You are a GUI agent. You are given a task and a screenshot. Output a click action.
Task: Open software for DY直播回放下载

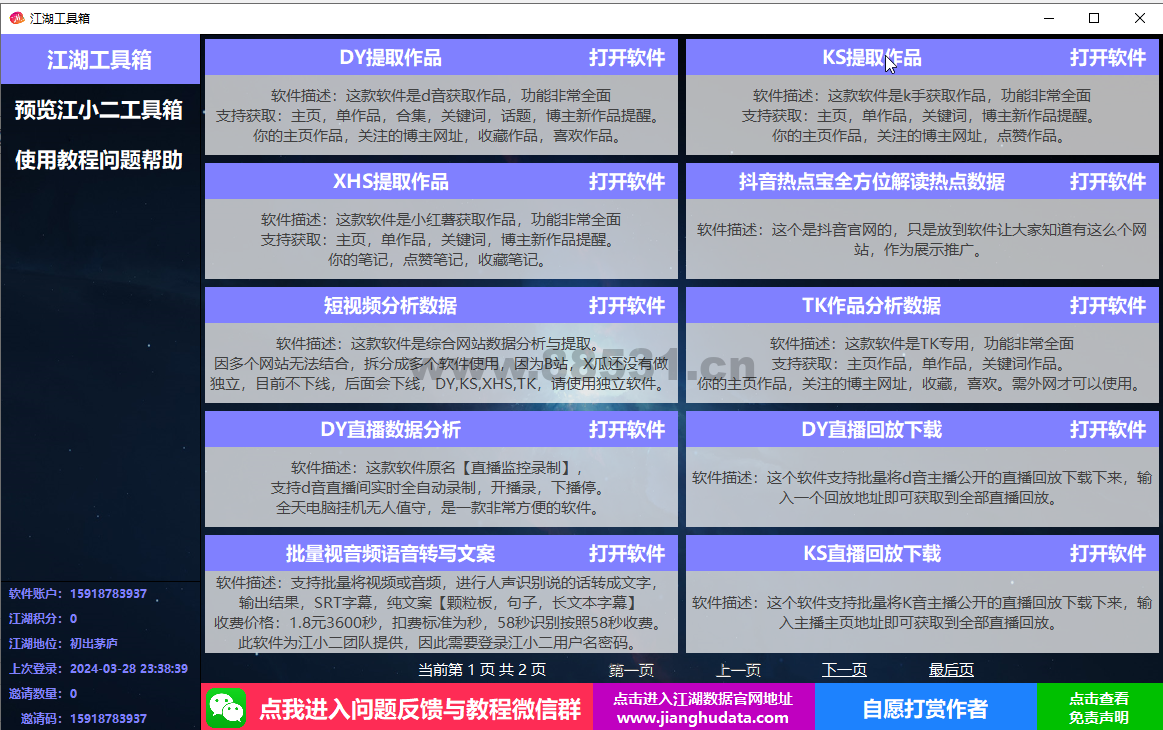coord(1107,430)
